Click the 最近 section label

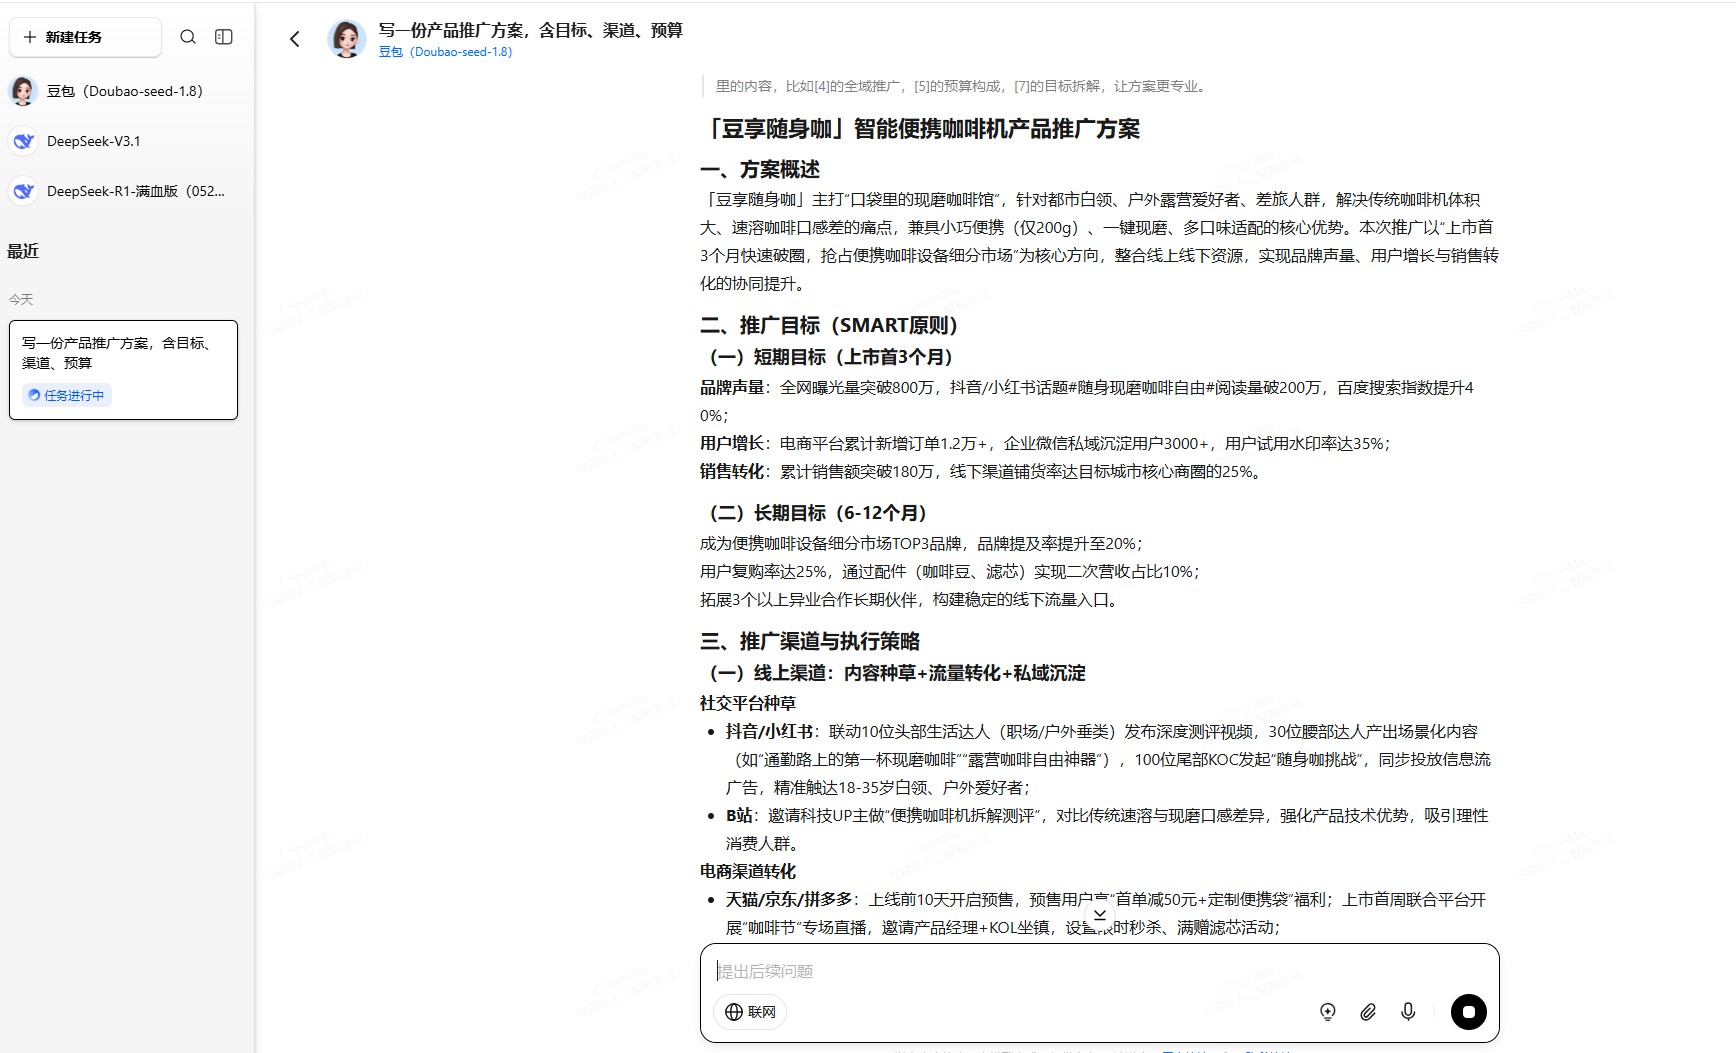(23, 251)
